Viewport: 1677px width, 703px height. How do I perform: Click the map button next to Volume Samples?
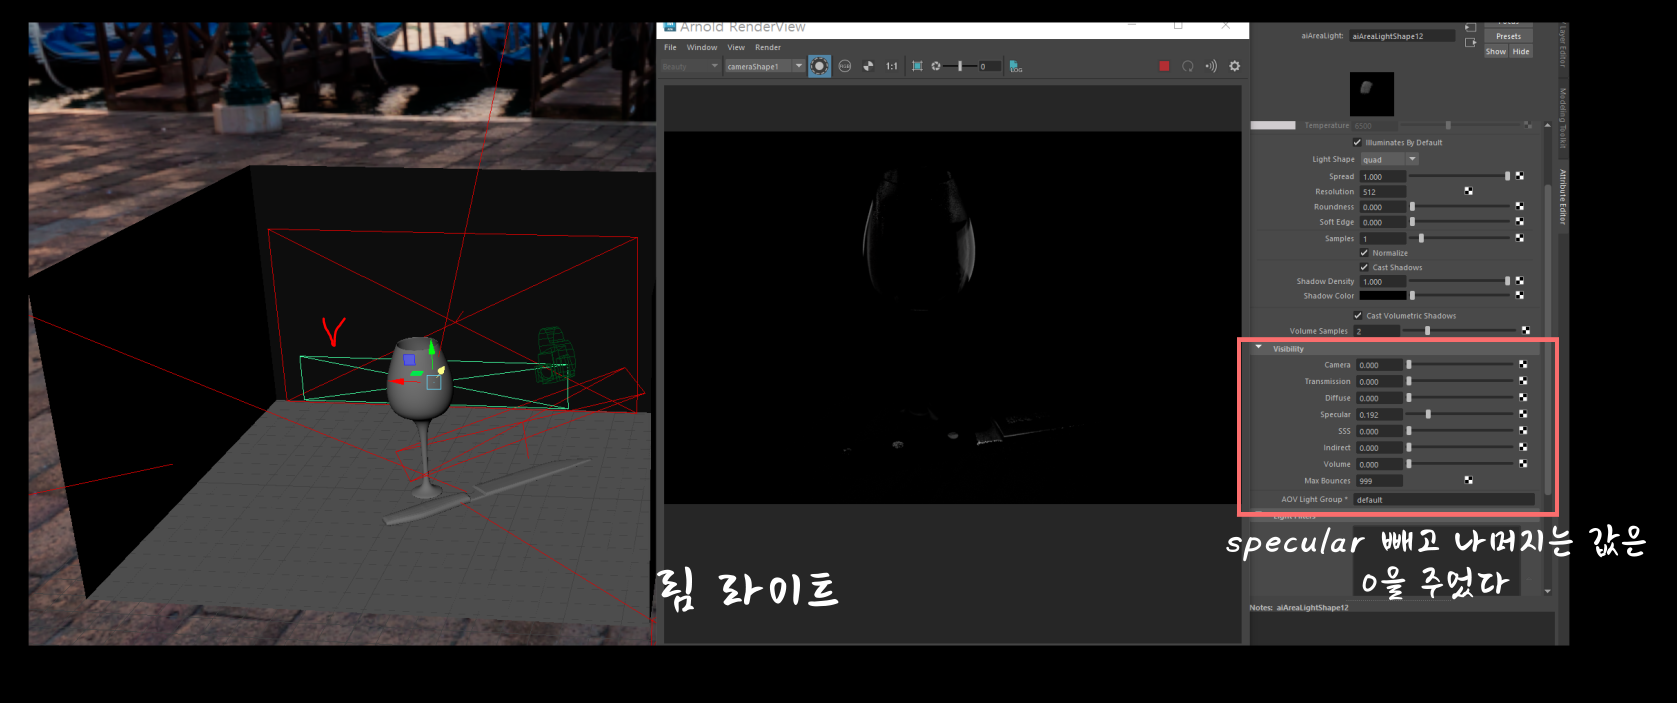pyautogui.click(x=1526, y=330)
